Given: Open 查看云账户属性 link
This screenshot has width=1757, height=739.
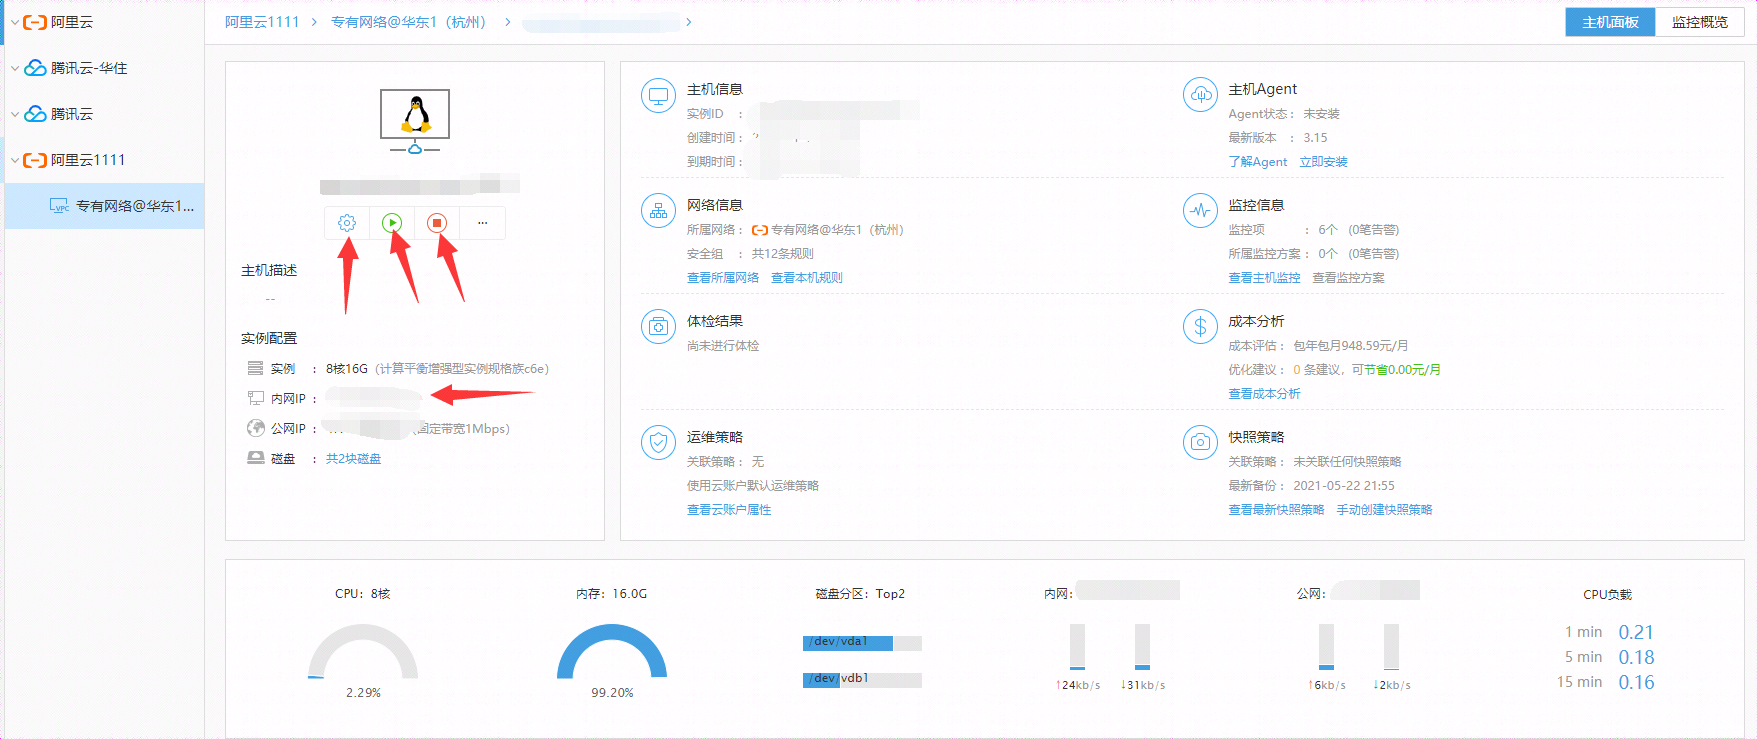Looking at the screenshot, I should 729,510.
